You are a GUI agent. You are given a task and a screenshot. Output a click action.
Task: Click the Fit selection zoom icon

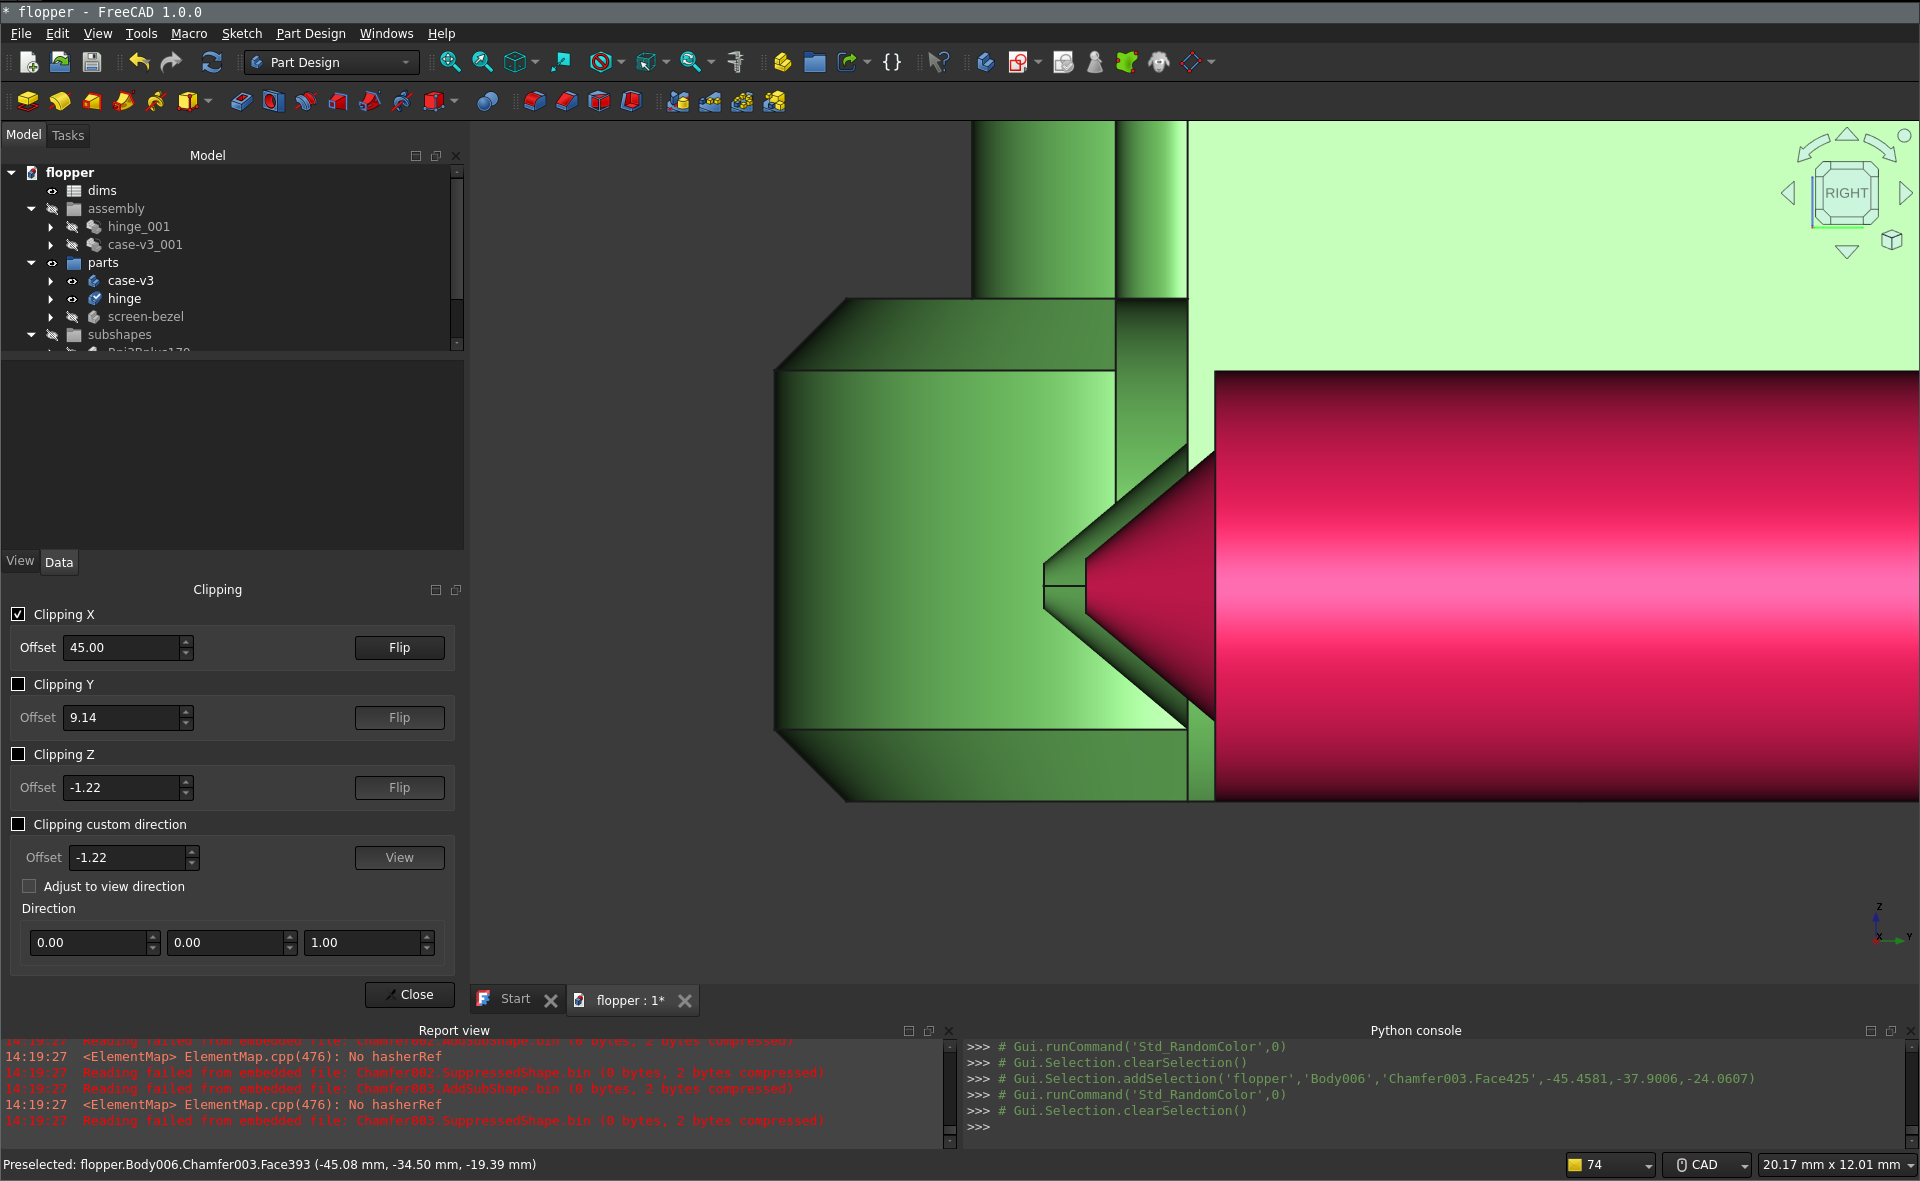pyautogui.click(x=482, y=62)
